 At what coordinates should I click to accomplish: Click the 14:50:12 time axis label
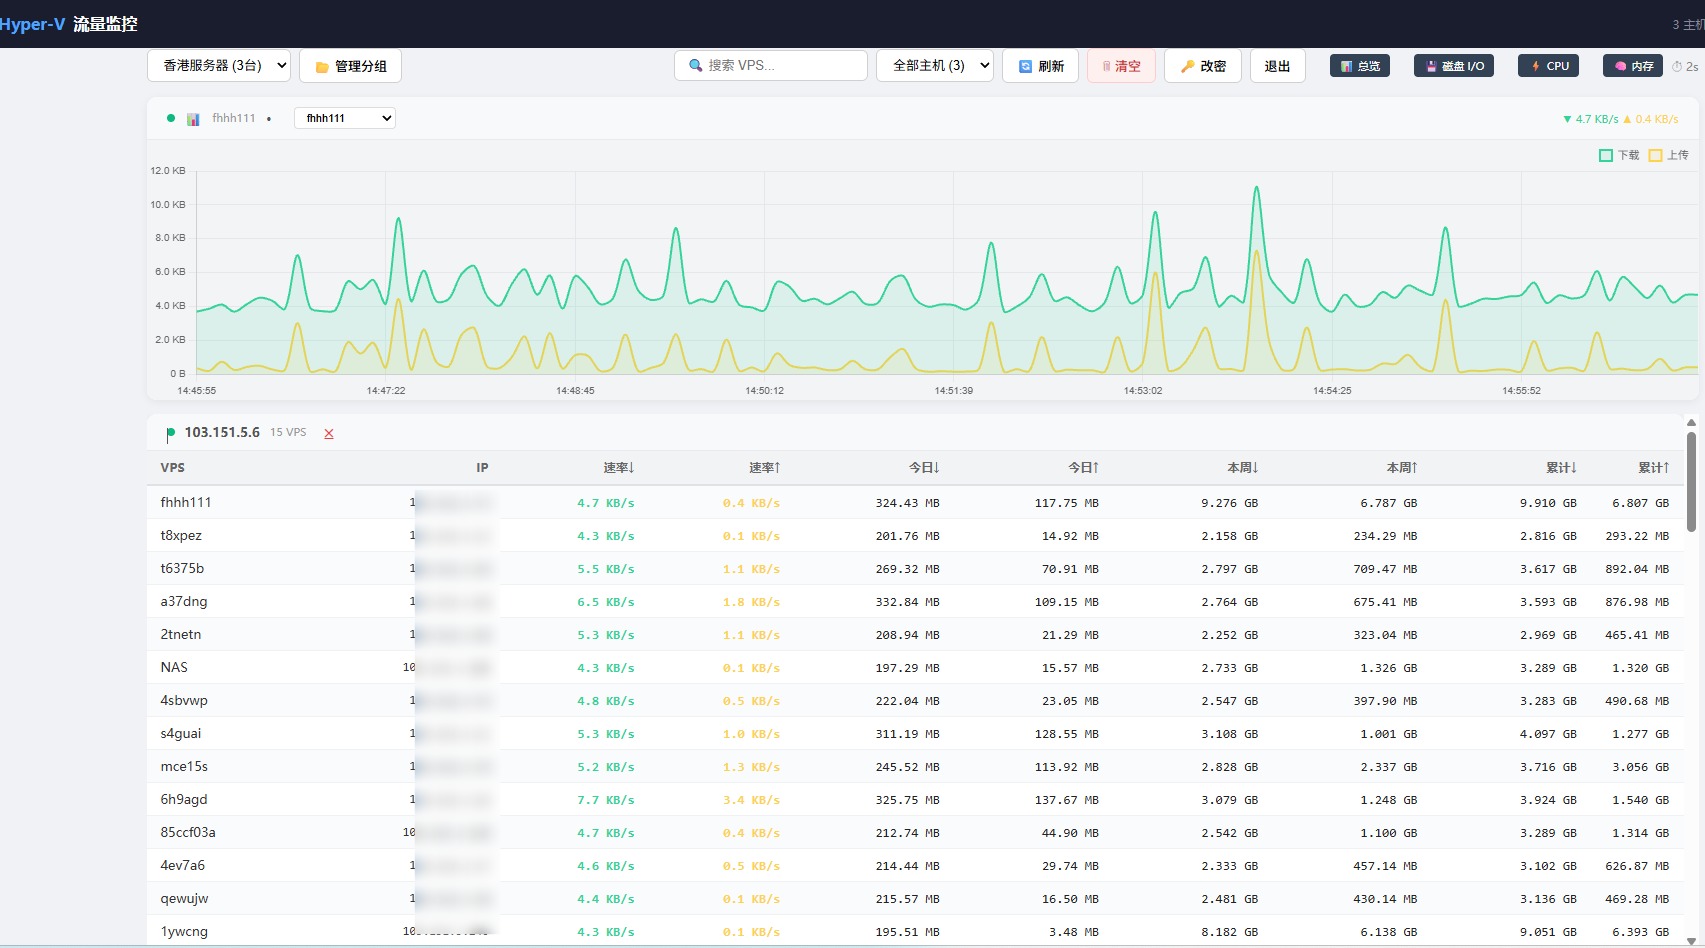point(765,391)
